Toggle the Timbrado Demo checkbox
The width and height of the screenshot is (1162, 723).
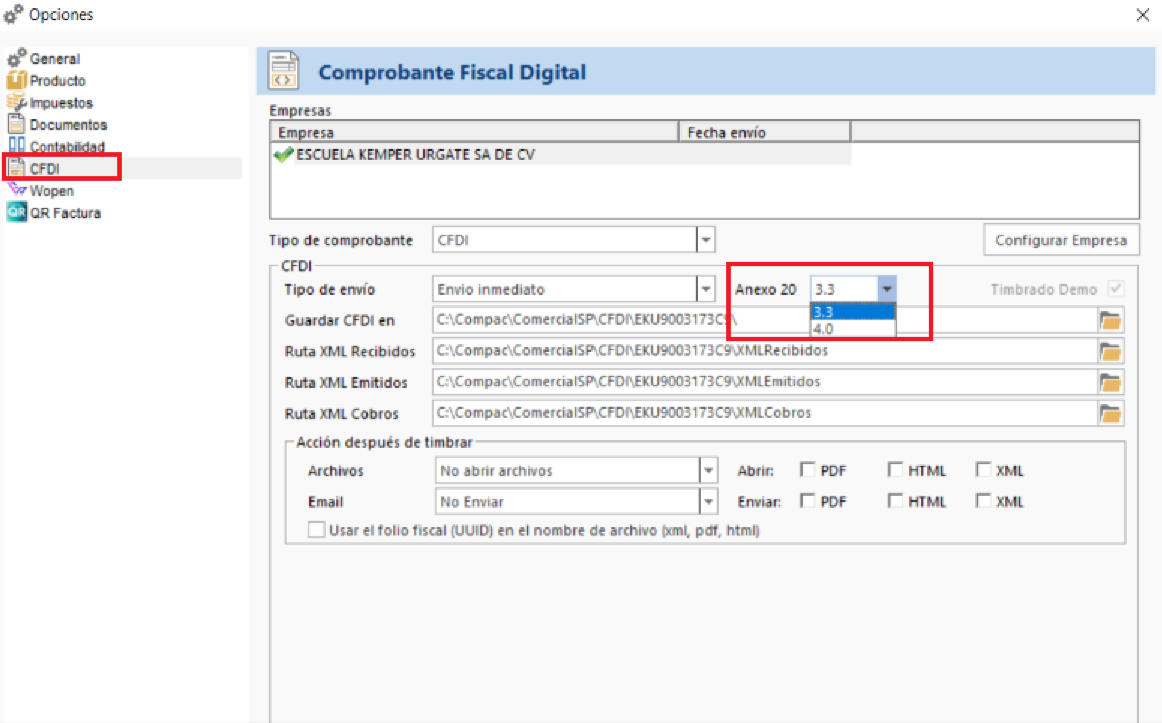1115,289
